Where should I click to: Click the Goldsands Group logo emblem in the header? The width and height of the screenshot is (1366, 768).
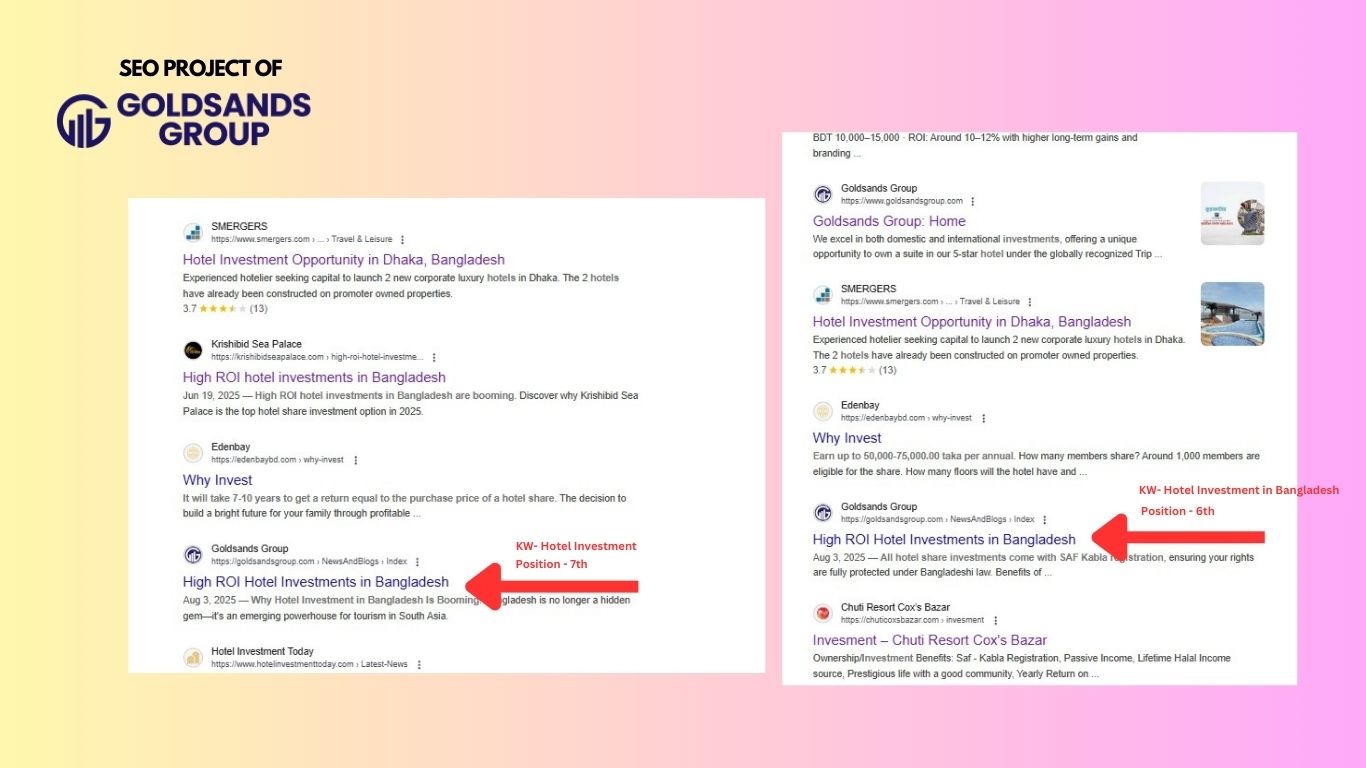(83, 121)
